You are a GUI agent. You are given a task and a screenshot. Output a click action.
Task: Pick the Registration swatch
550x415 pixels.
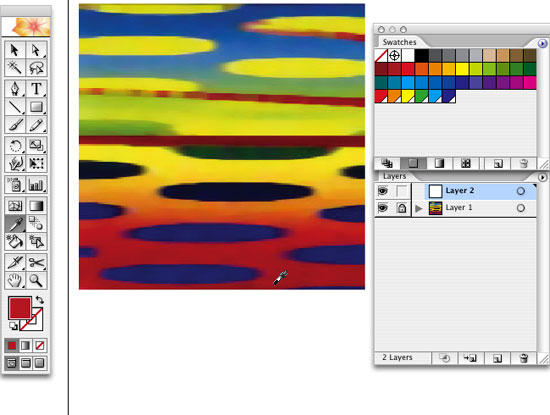click(x=395, y=55)
